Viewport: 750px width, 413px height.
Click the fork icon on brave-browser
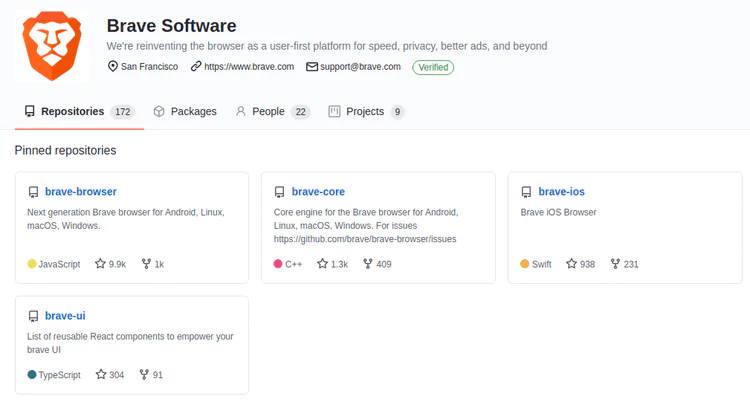click(146, 264)
